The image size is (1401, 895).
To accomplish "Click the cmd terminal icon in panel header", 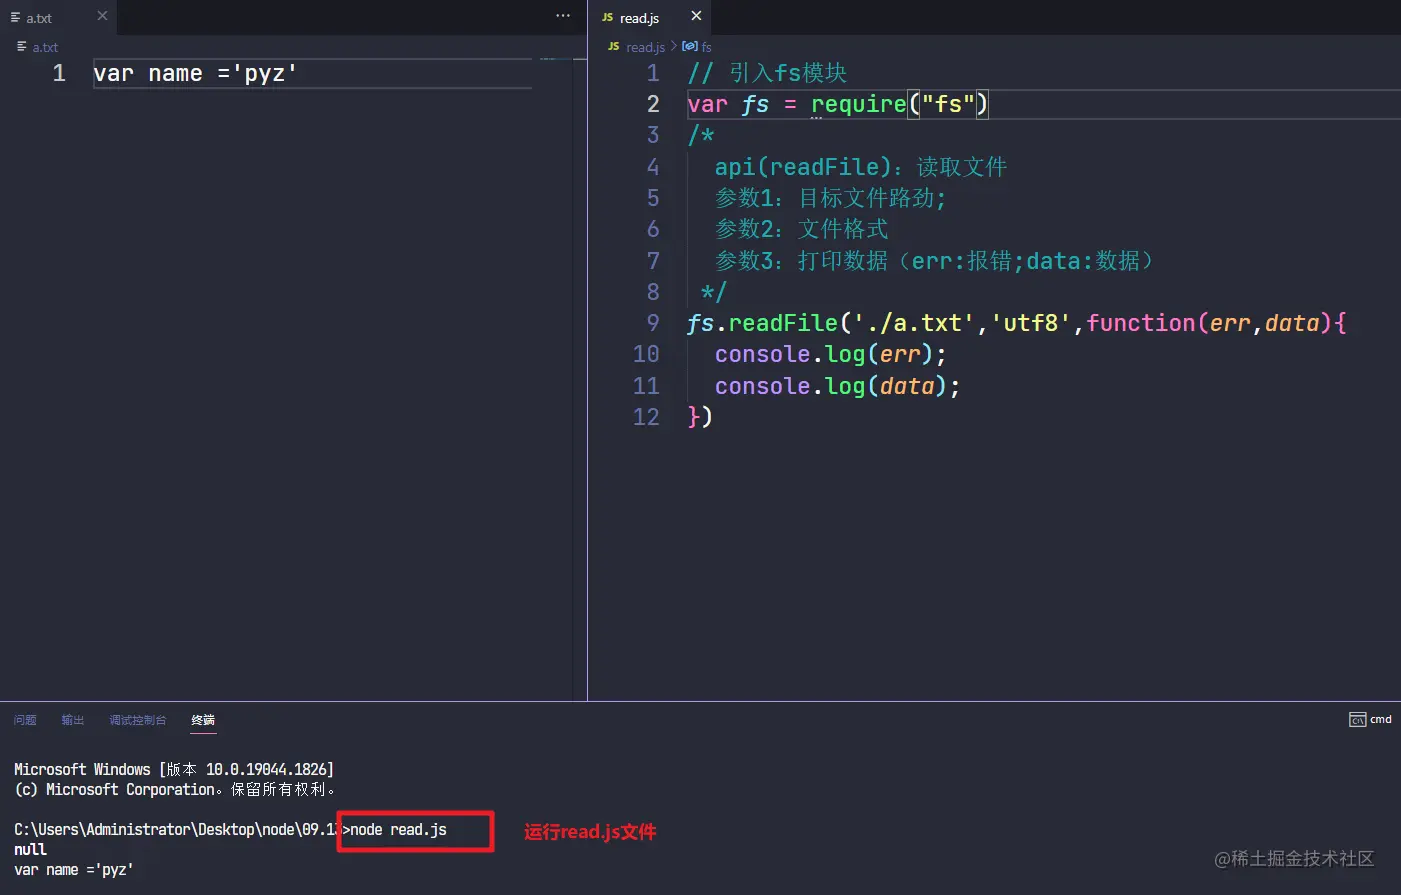I will (x=1357, y=720).
